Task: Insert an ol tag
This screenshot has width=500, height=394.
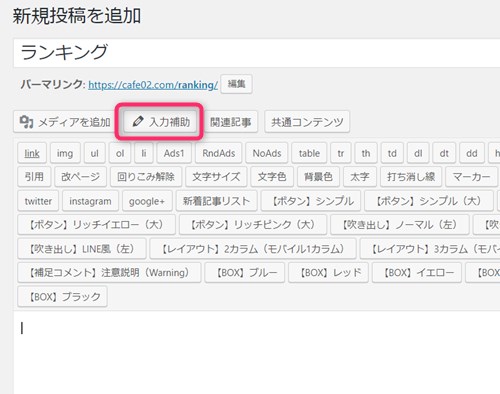Action: coord(120,153)
